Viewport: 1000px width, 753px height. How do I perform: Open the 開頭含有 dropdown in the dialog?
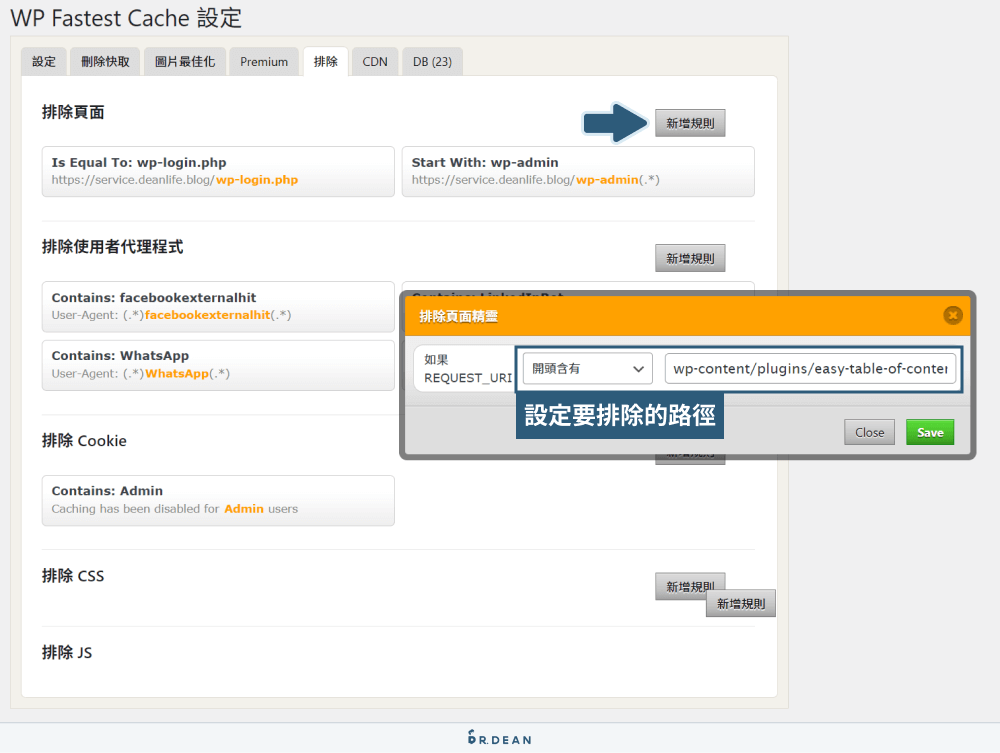(587, 368)
